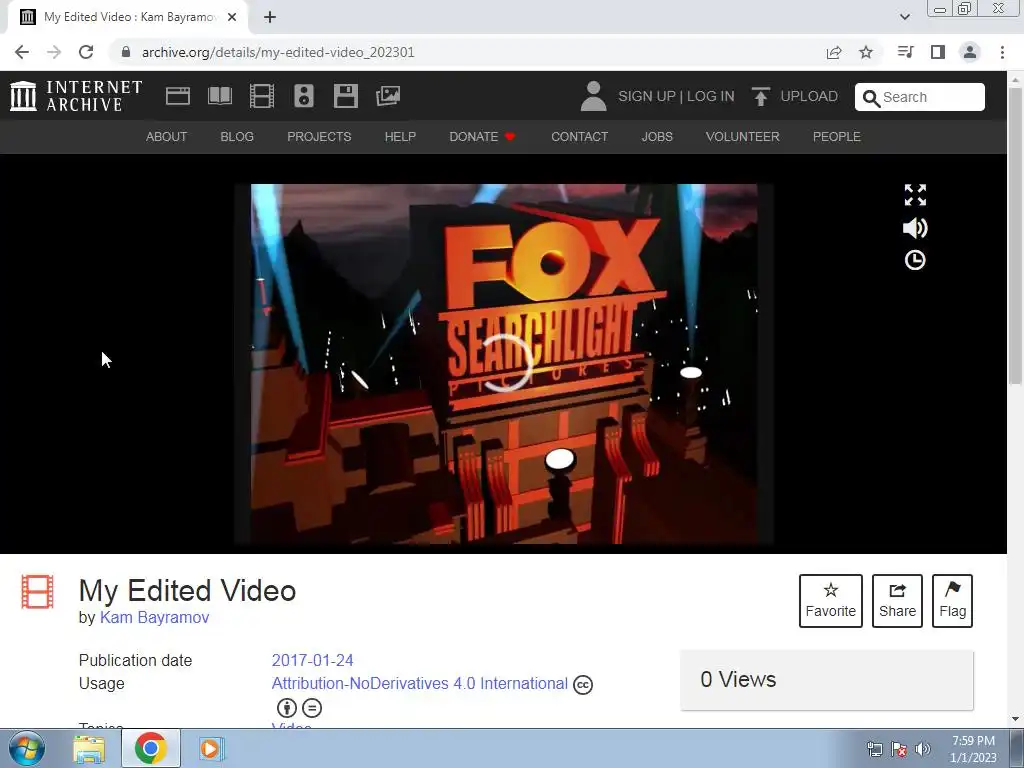Image resolution: width=1024 pixels, height=768 pixels.
Task: Open the Chrome profile avatar icon
Action: point(970,52)
